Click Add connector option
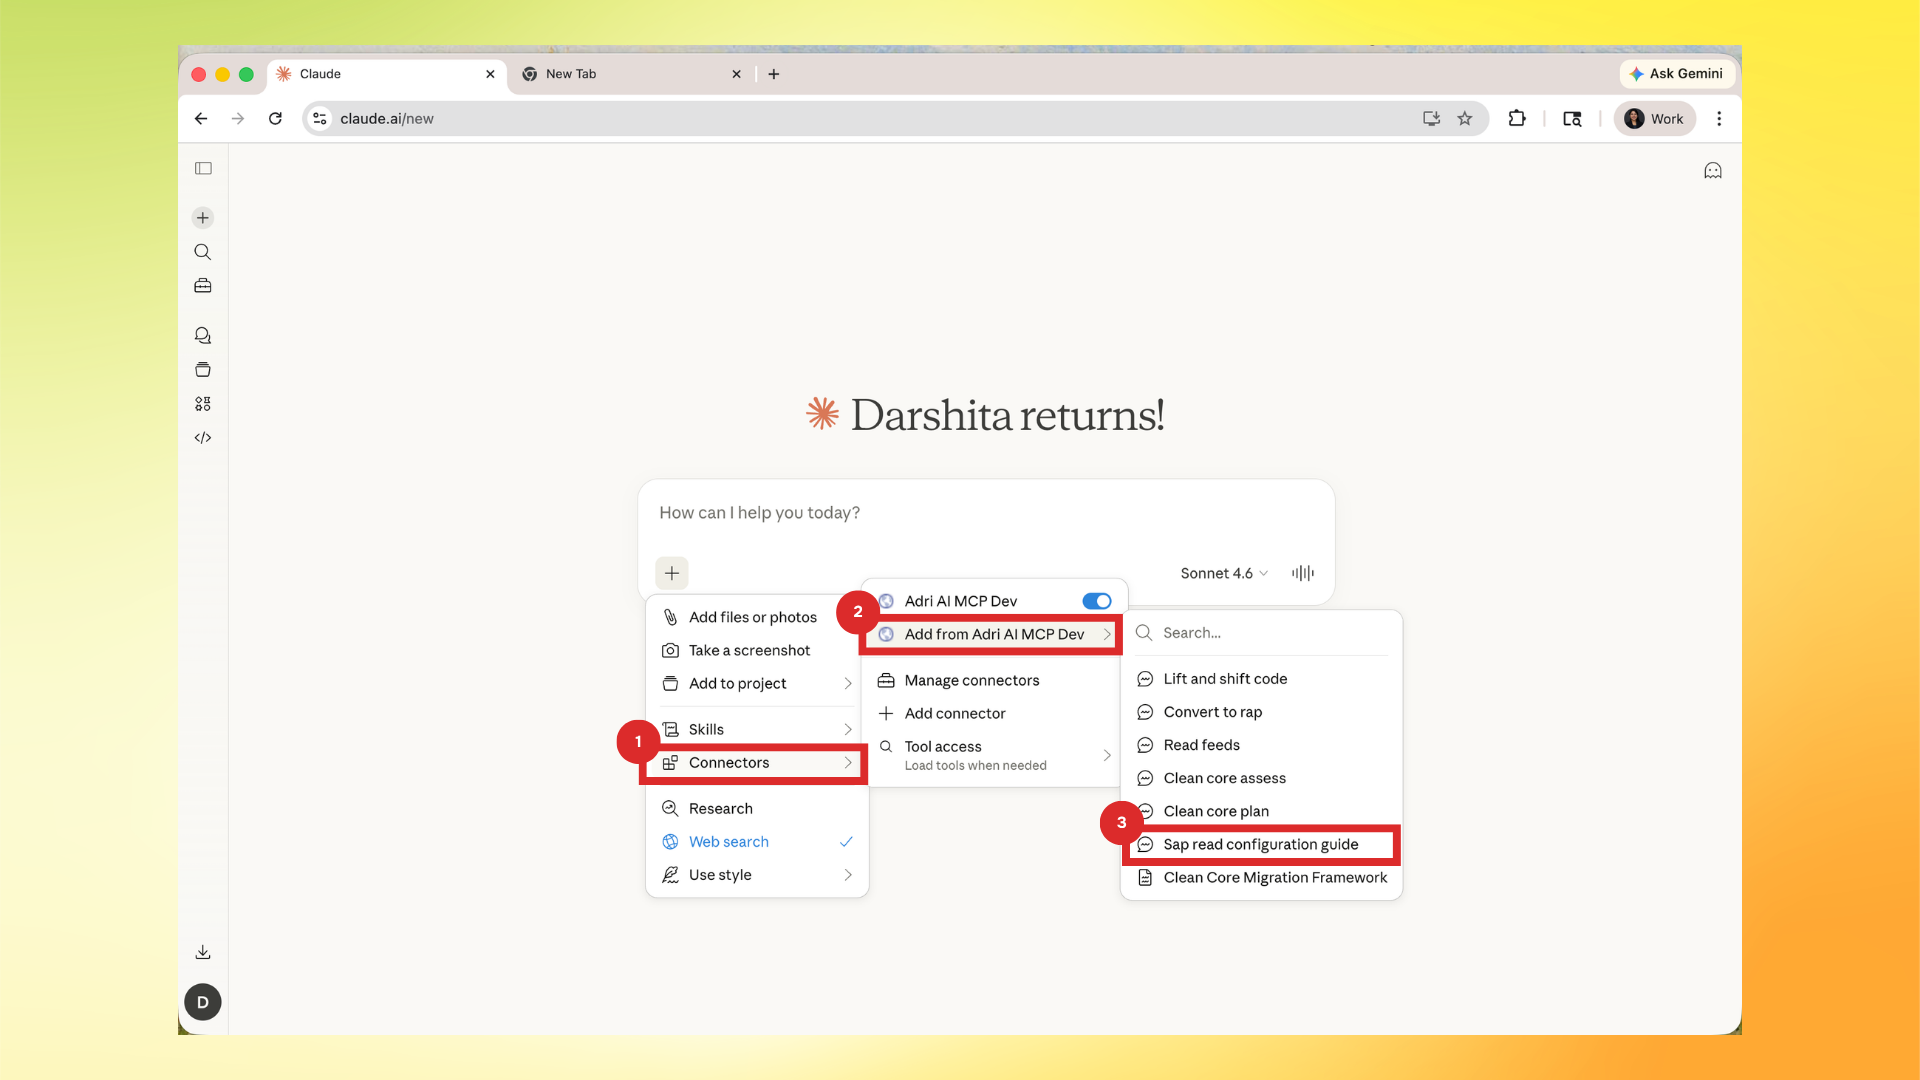Image resolution: width=1920 pixels, height=1080 pixels. pyautogui.click(x=954, y=713)
